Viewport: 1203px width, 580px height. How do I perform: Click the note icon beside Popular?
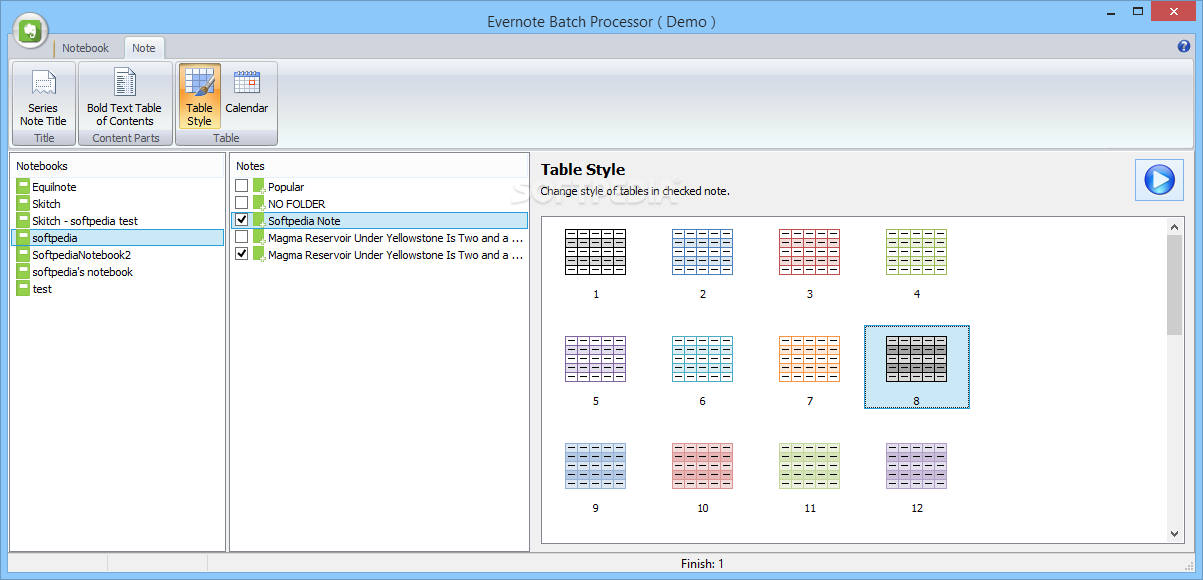click(x=259, y=187)
